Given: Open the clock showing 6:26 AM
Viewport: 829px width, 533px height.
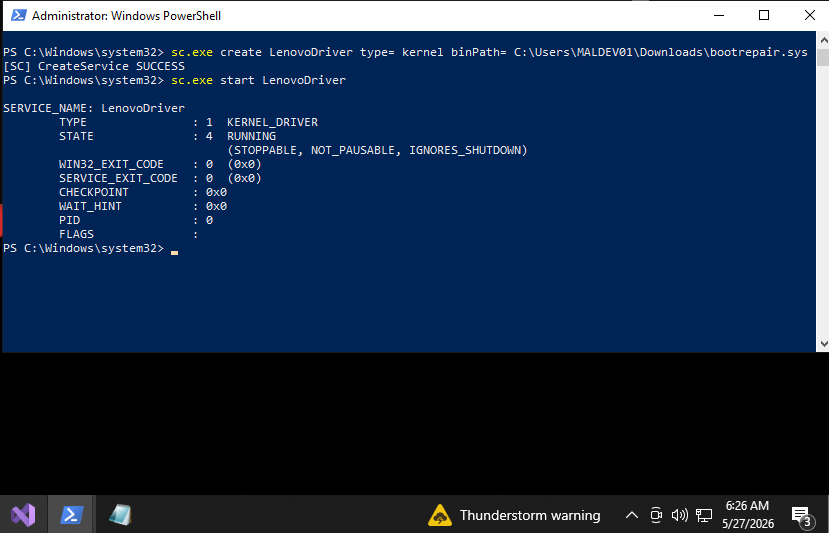Looking at the screenshot, I should [x=747, y=506].
